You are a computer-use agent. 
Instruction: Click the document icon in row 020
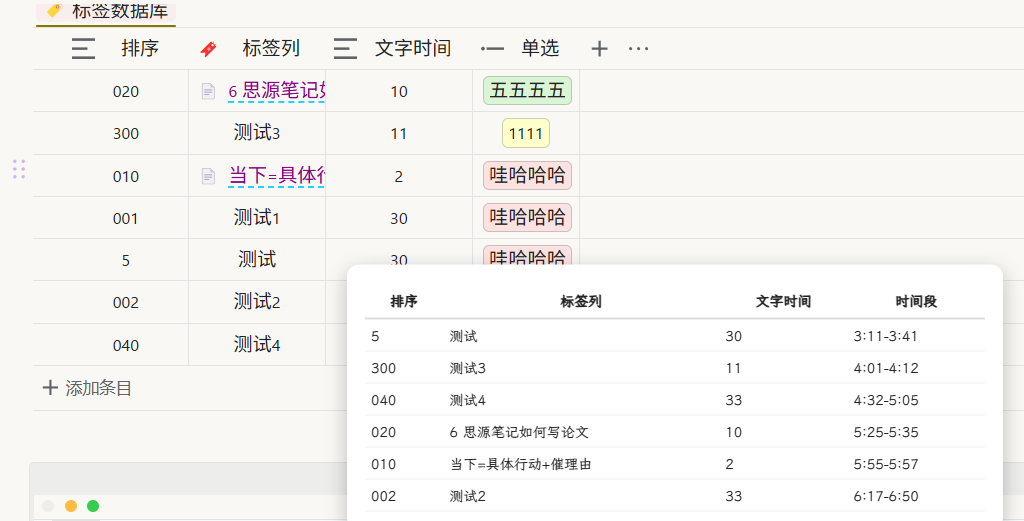pos(208,91)
